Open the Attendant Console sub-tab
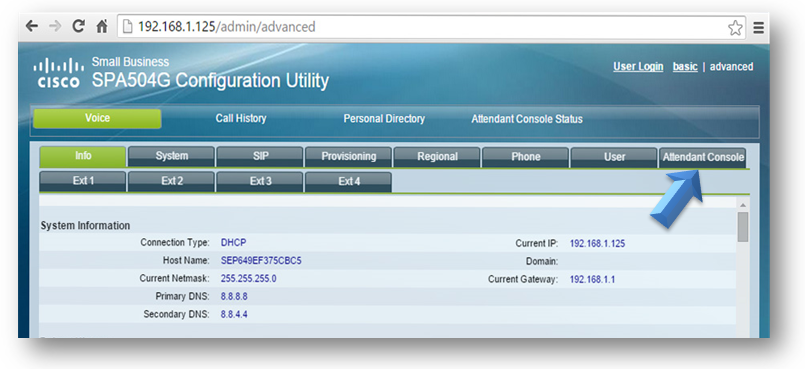 point(703,157)
